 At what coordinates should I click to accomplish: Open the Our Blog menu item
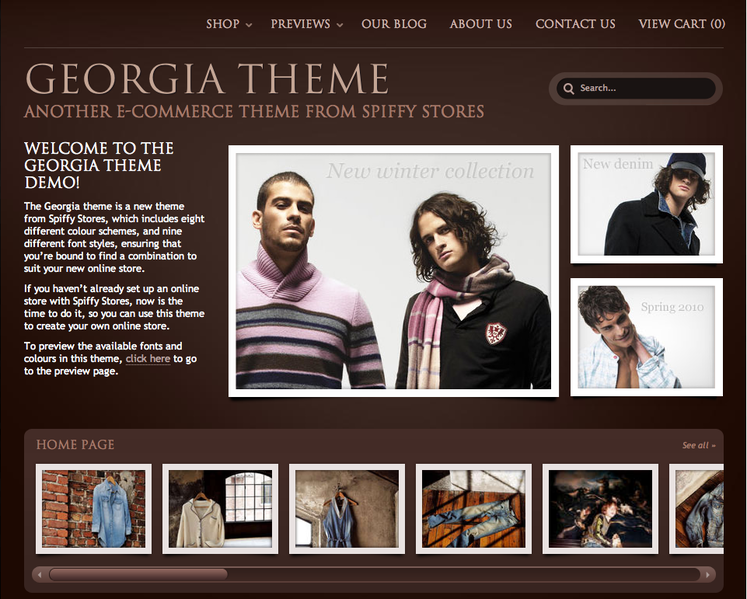[394, 24]
